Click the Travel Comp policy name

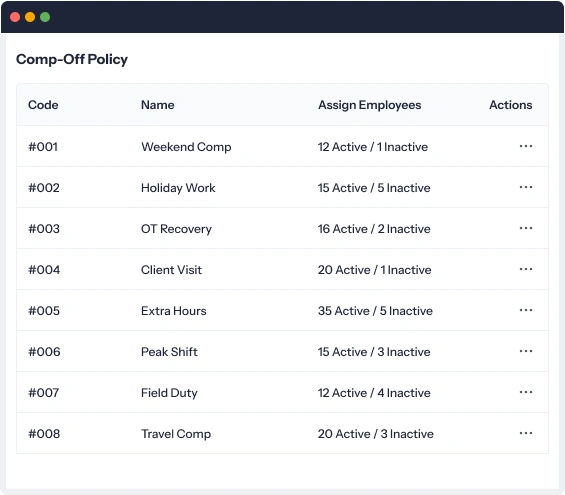tap(176, 434)
